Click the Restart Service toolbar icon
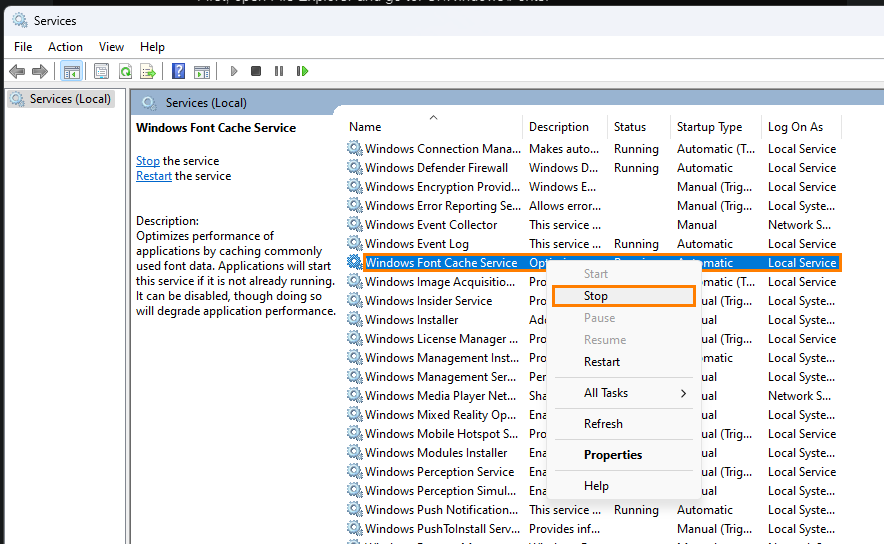 pos(302,71)
